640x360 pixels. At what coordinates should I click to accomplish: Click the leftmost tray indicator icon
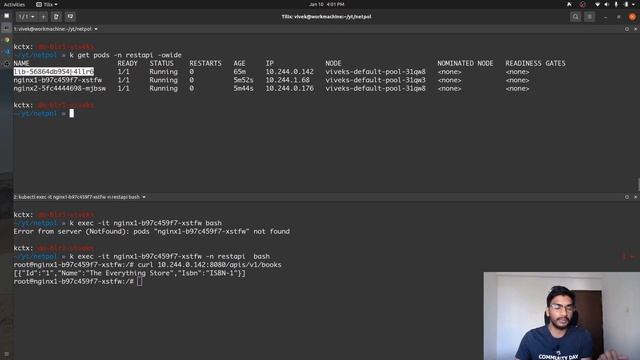tap(569, 4)
